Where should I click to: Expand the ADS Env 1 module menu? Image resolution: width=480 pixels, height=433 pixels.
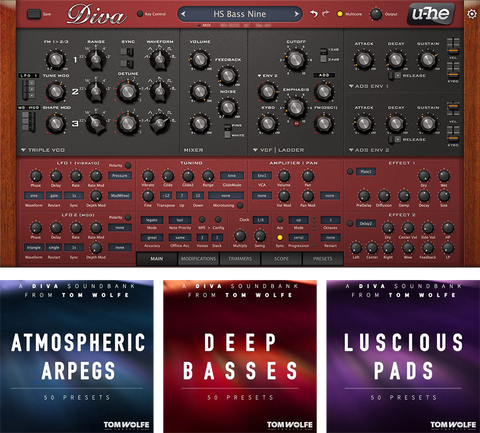(369, 86)
